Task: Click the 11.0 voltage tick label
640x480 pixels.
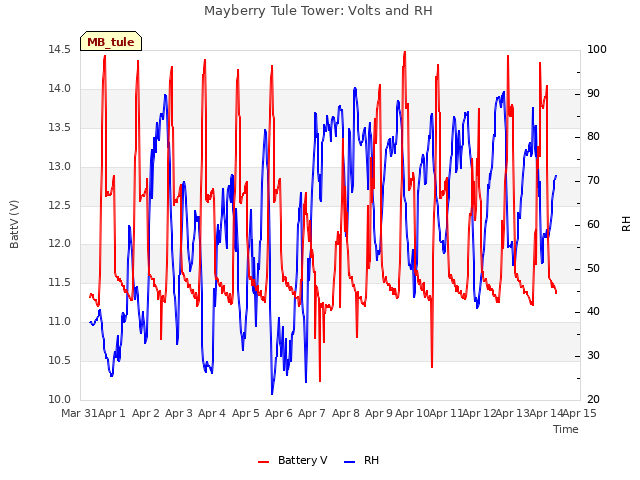Action: pyautogui.click(x=60, y=322)
